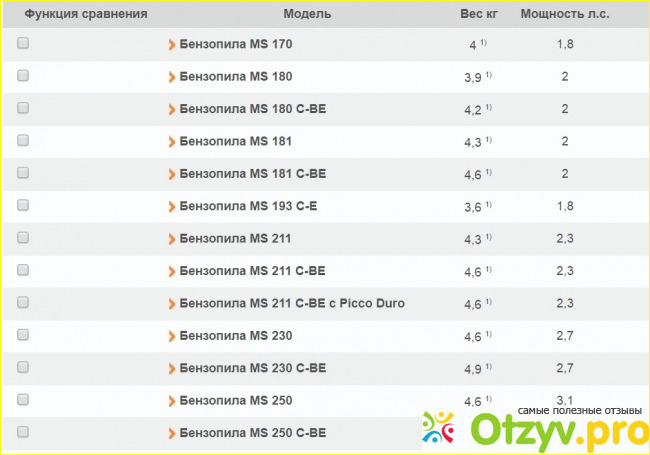Click the orange arrow beside MS 181 C-BE
Viewport: 650px width, 455px height.
coord(172,174)
